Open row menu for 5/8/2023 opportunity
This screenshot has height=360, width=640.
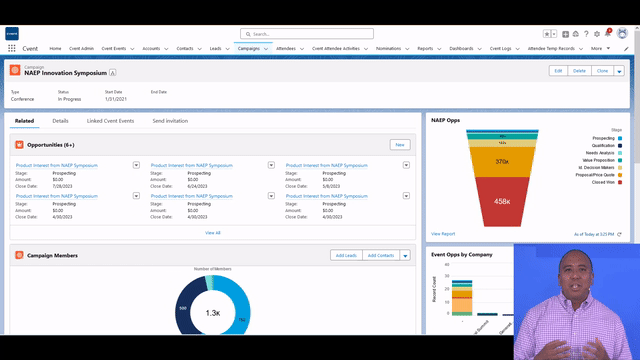coord(406,165)
